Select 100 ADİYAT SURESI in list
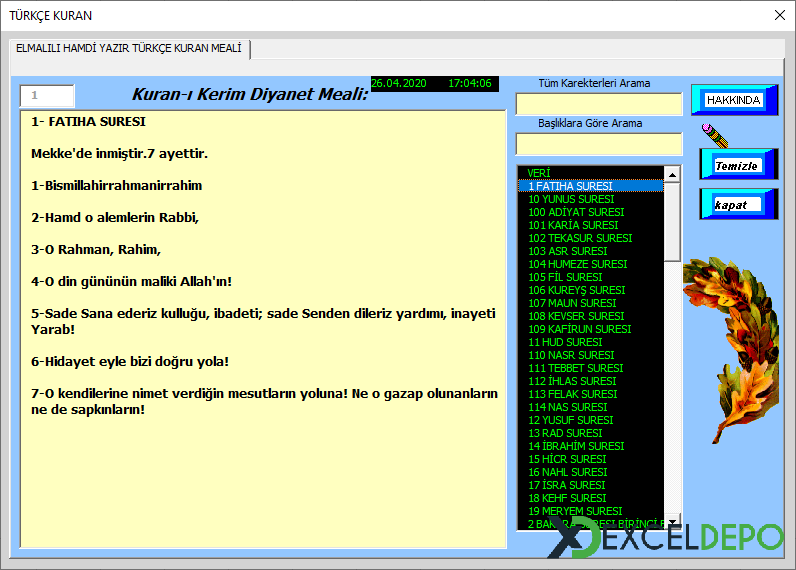This screenshot has height=570, width=796. 591,212
